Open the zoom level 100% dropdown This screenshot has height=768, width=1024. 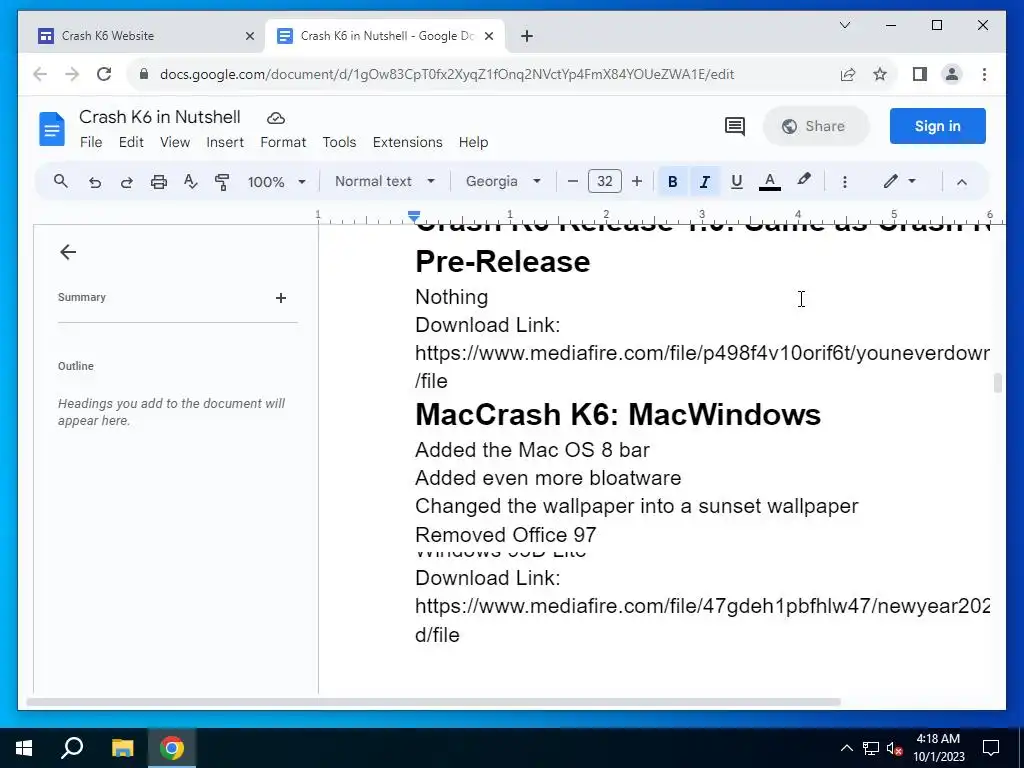click(276, 182)
